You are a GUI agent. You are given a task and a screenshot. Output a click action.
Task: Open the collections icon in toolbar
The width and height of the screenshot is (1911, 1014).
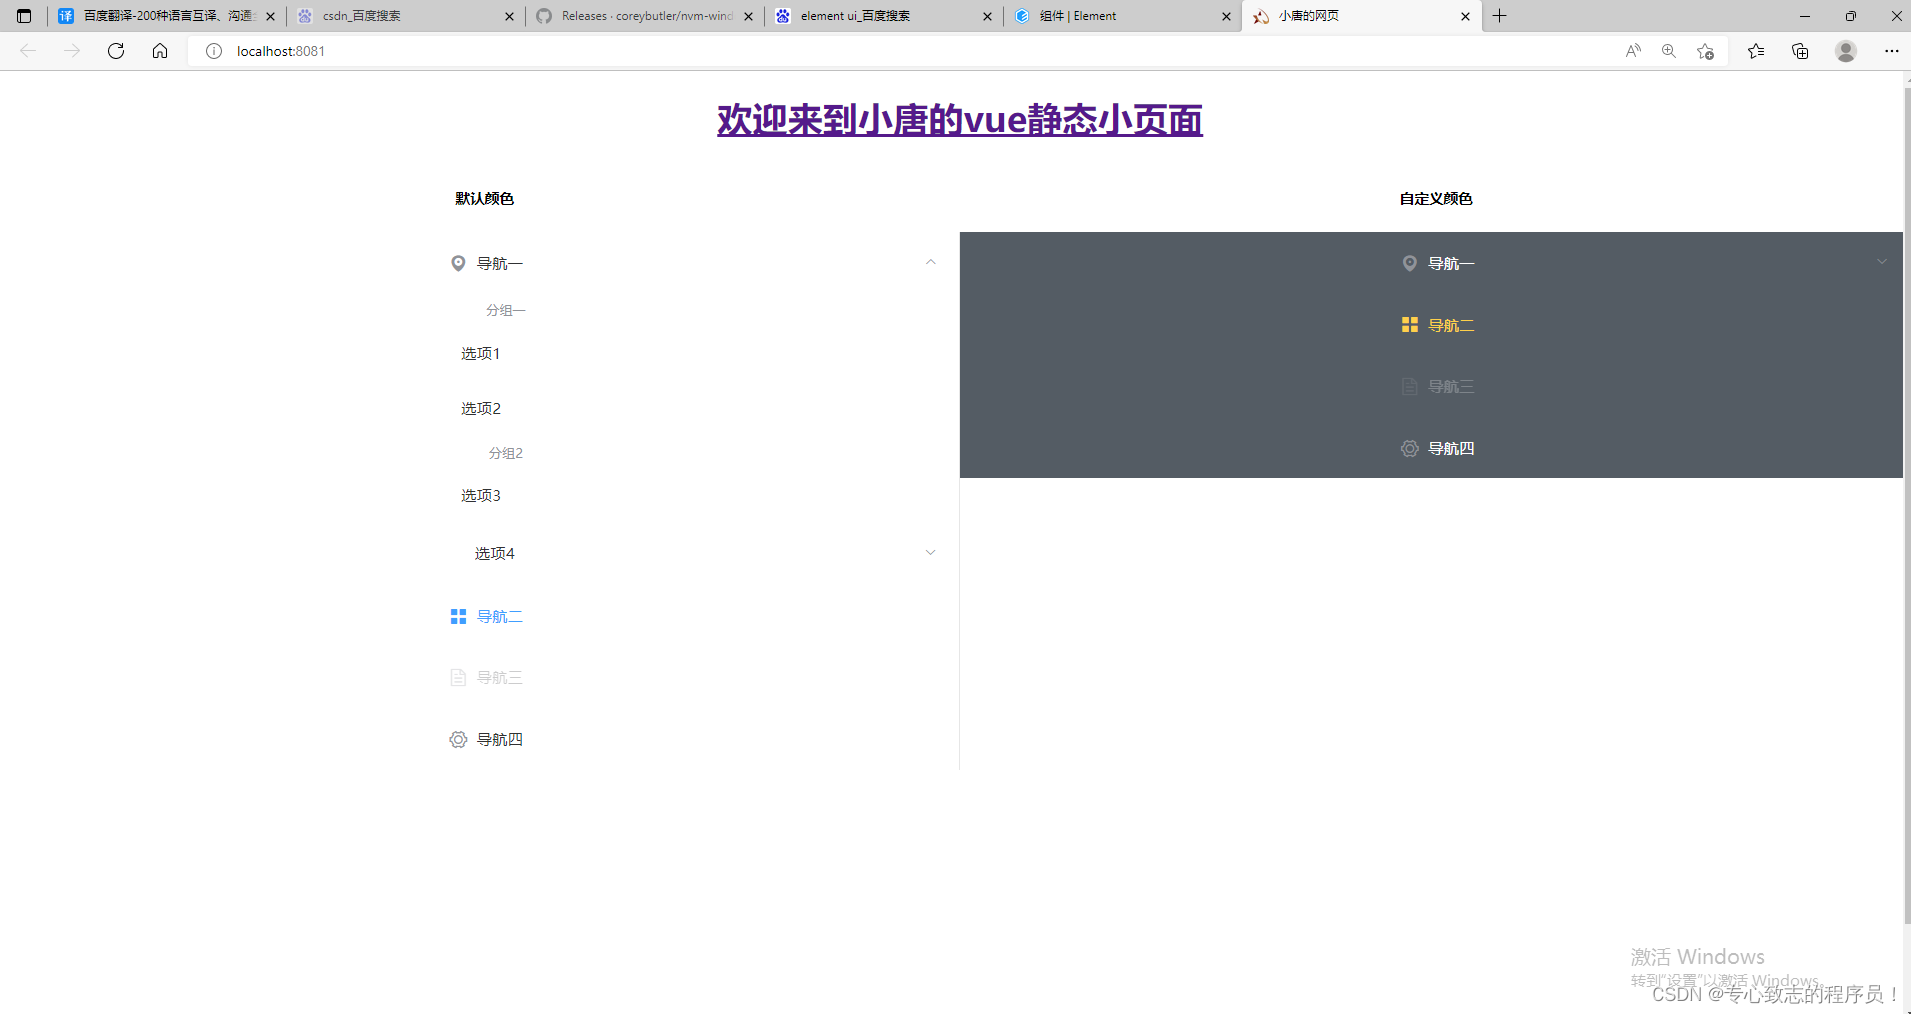[x=1800, y=51]
